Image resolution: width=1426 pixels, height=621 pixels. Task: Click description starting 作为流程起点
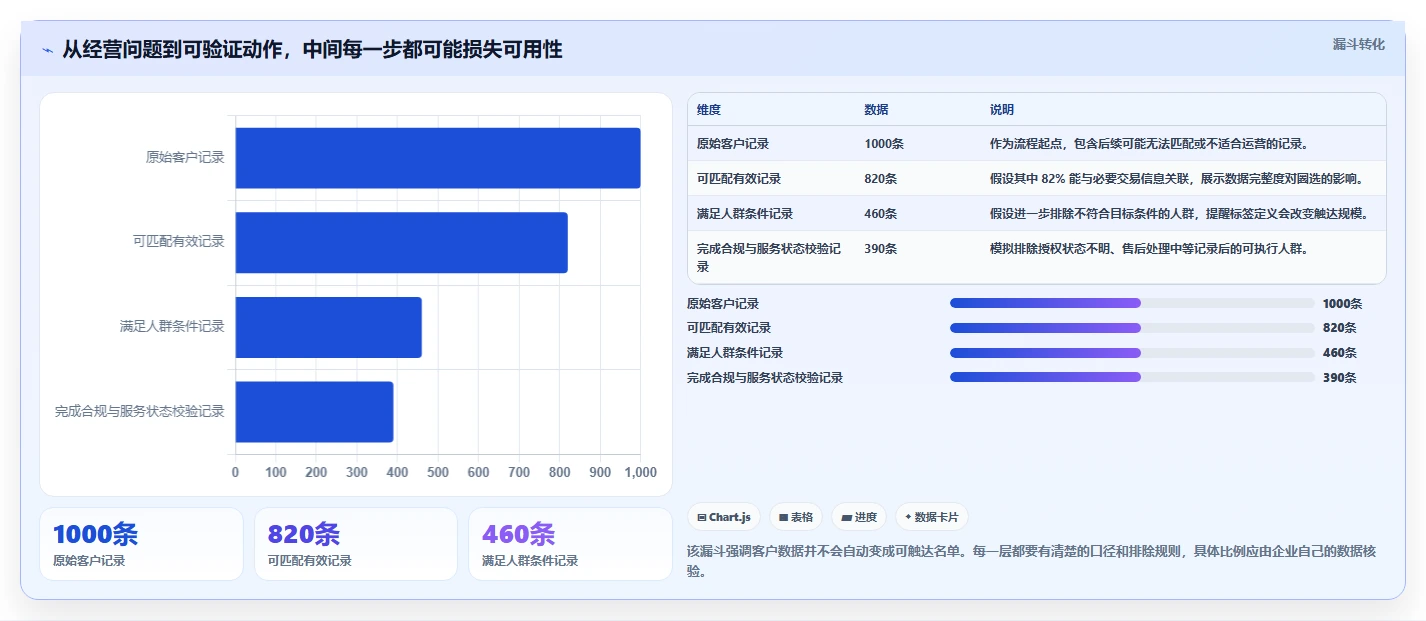[x=1150, y=144]
